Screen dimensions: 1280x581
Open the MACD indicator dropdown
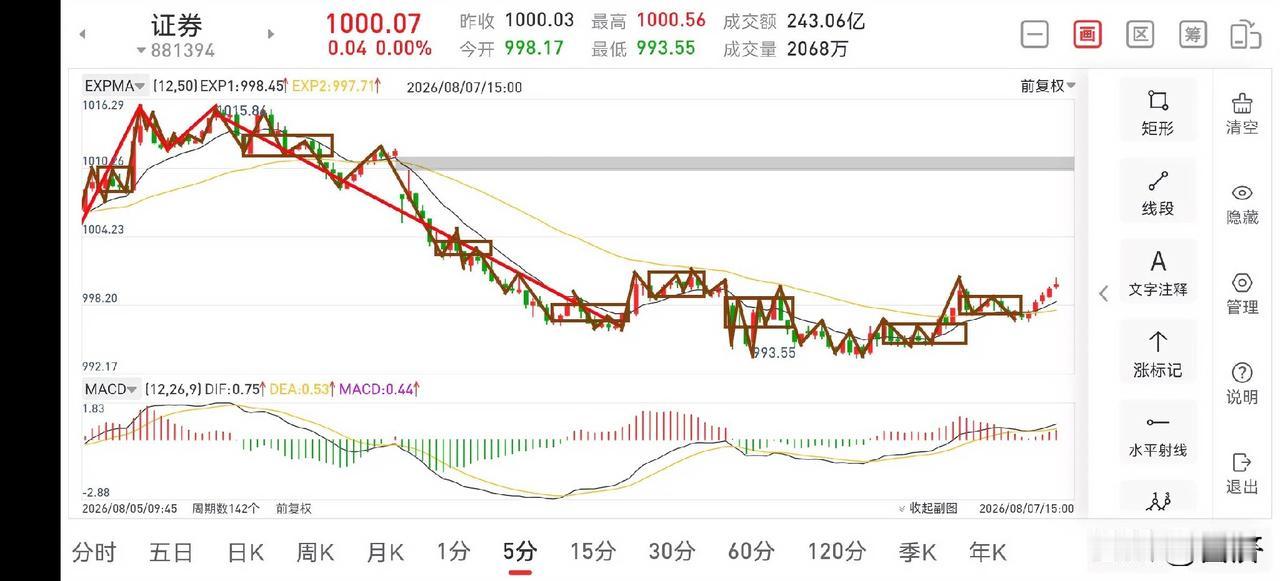(112, 389)
